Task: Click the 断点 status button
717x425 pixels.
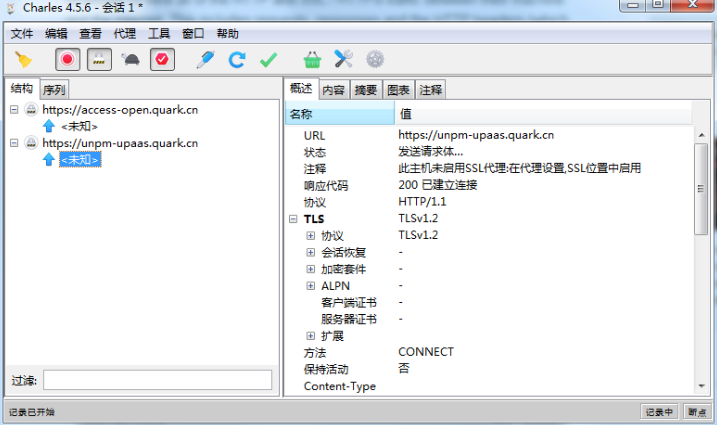Action: pos(698,412)
